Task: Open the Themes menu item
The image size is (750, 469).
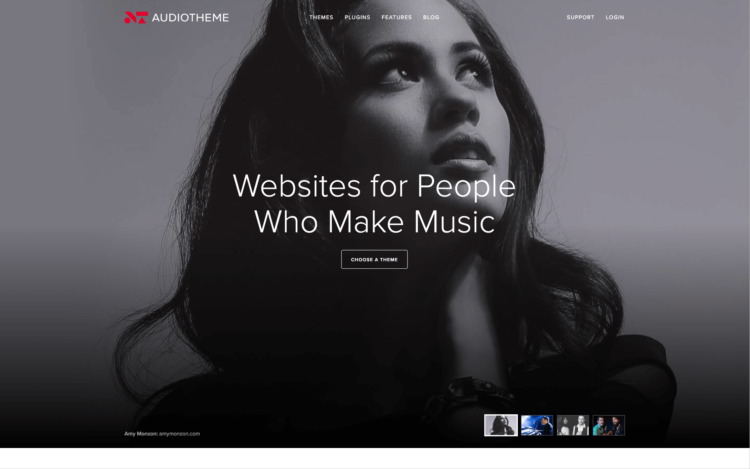Action: click(x=321, y=17)
